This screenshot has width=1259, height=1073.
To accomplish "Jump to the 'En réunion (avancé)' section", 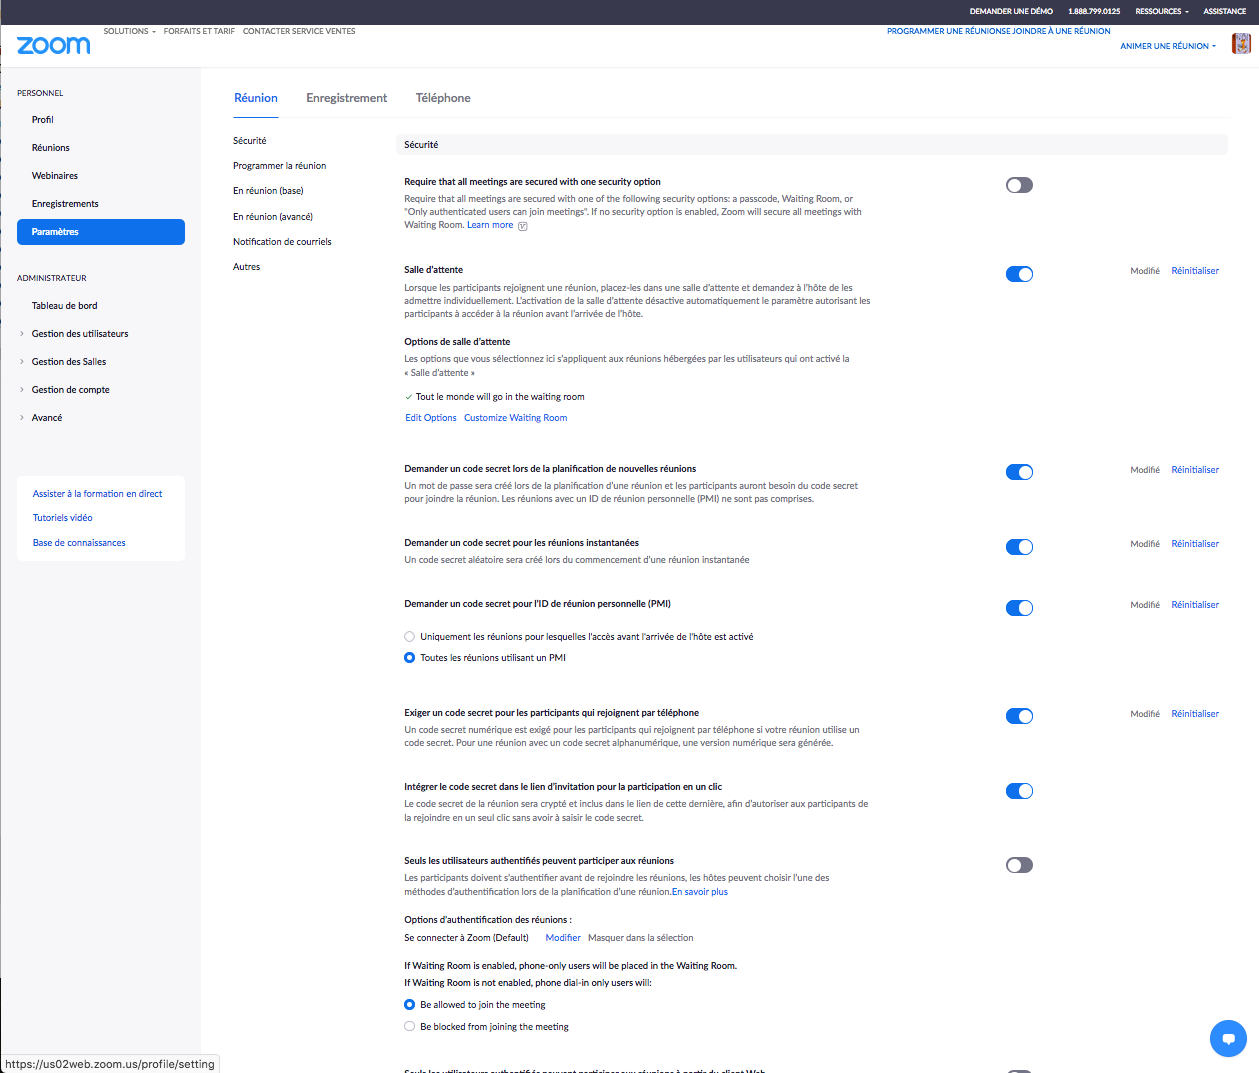I will 273,217.
